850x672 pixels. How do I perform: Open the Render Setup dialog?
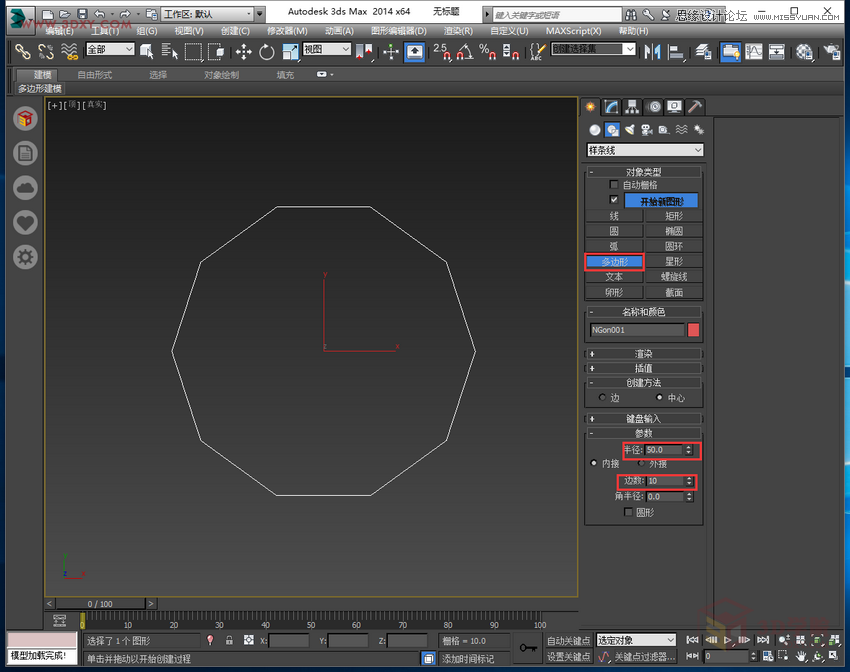coord(831,50)
